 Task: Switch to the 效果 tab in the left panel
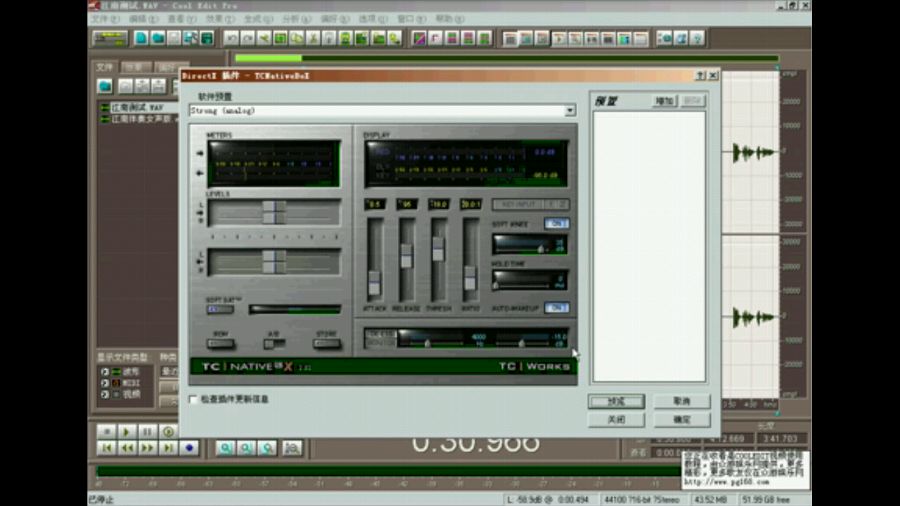[135, 67]
